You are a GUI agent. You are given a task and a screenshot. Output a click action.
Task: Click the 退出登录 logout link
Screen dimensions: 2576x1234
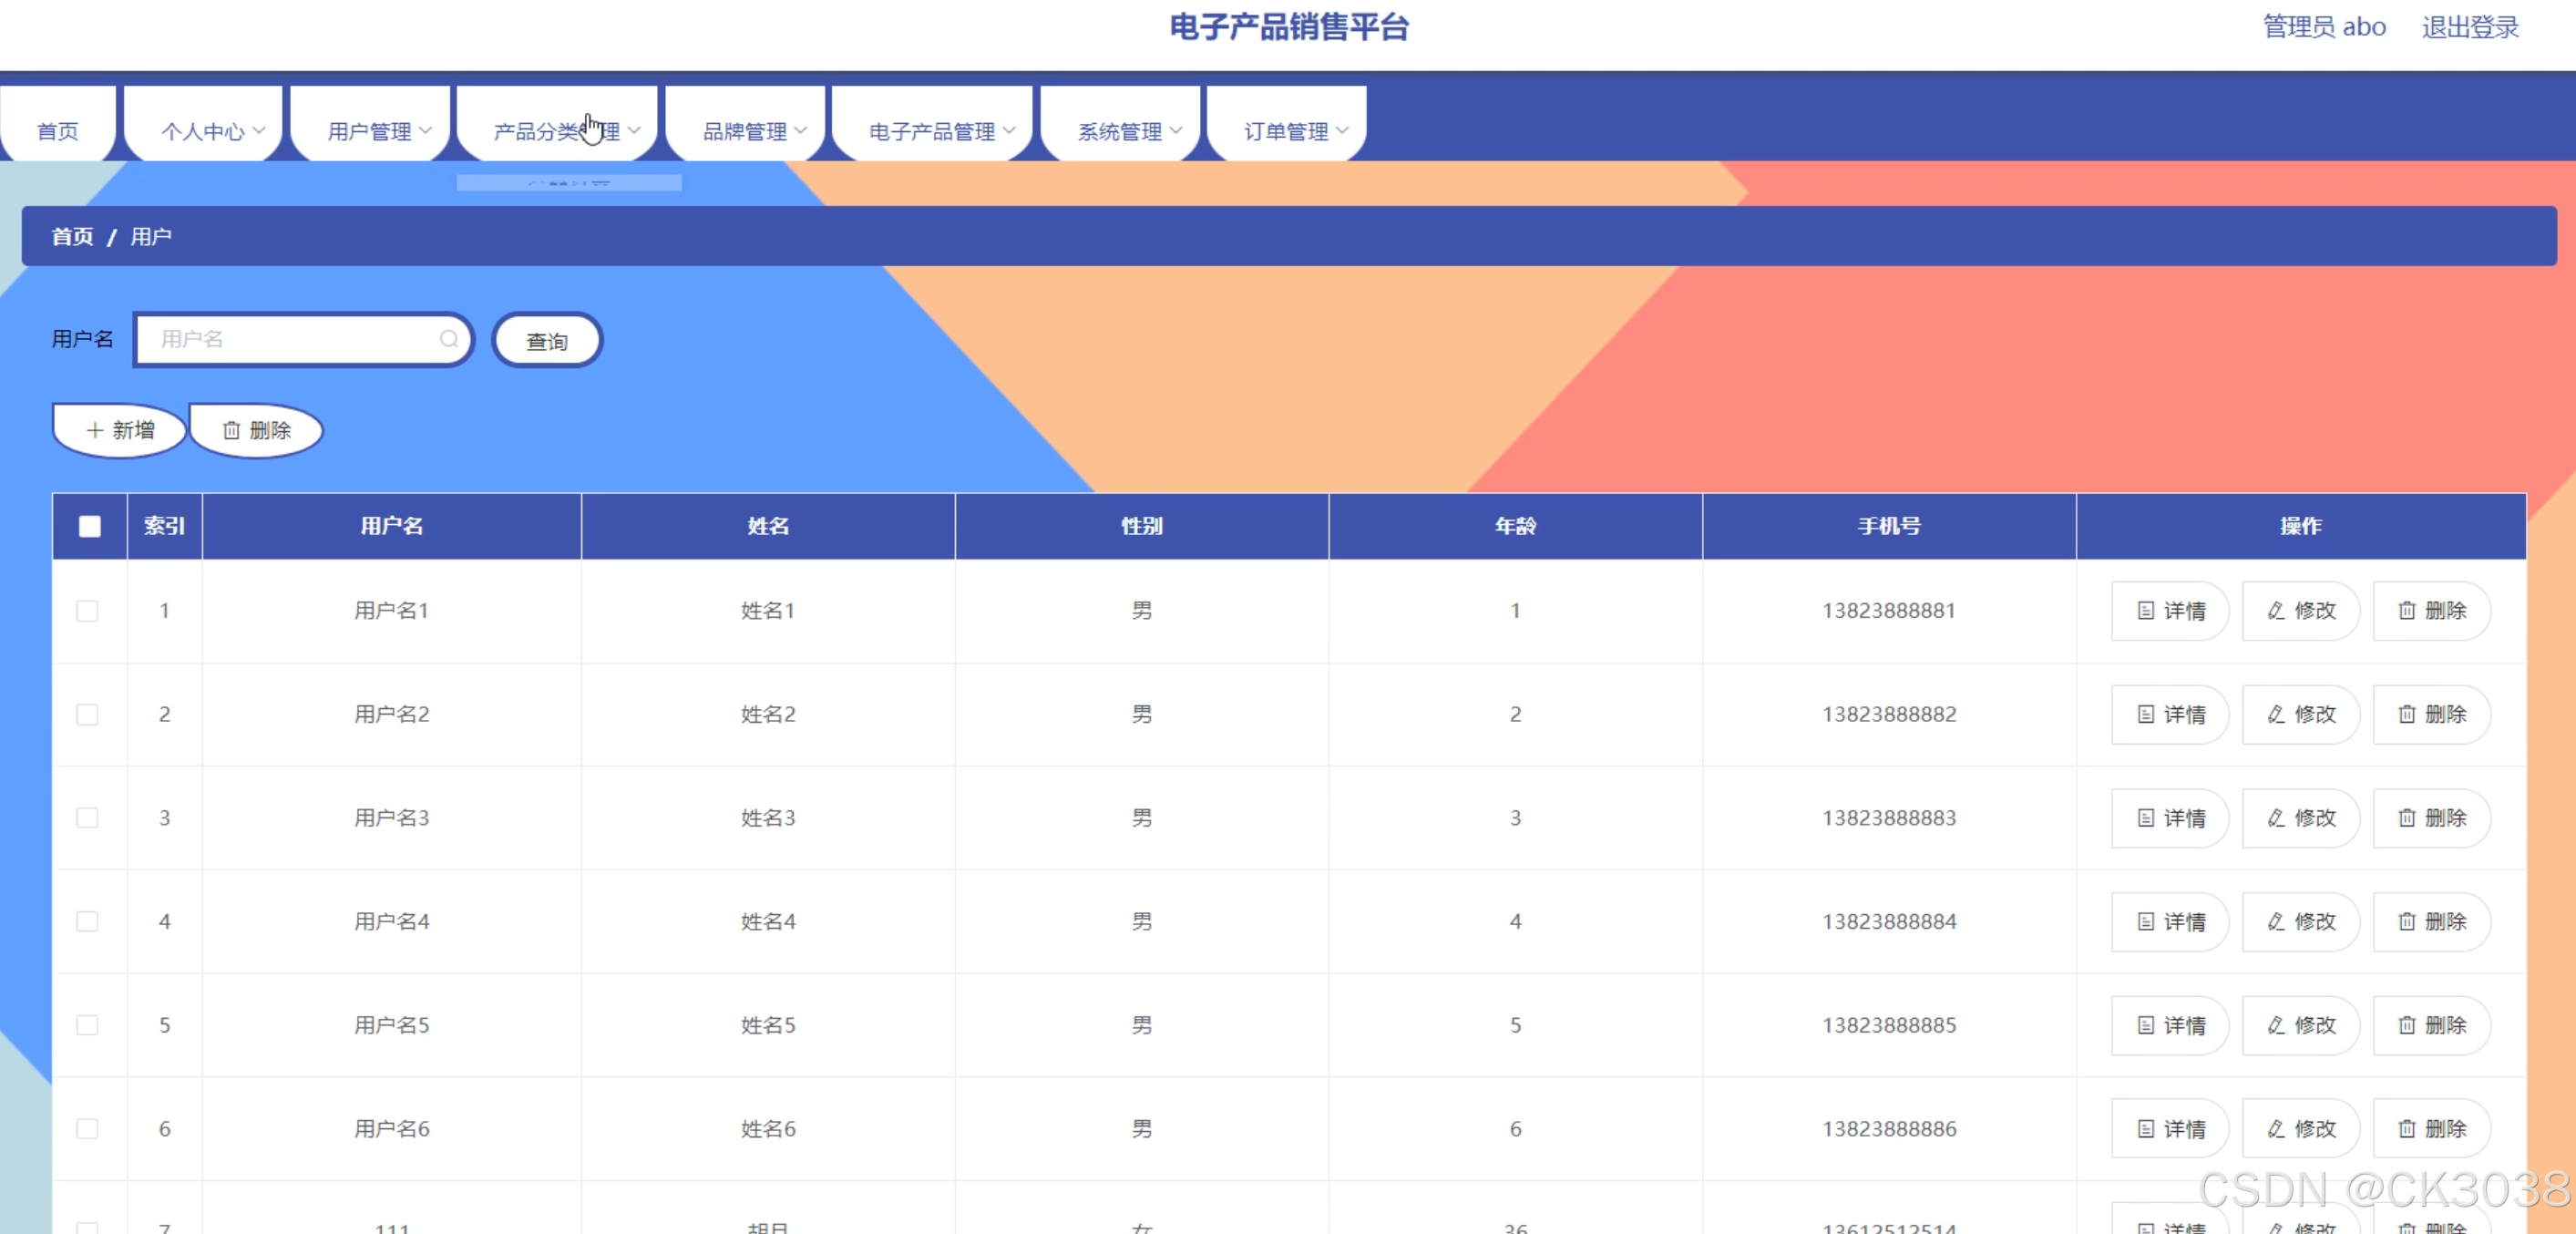tap(2469, 27)
